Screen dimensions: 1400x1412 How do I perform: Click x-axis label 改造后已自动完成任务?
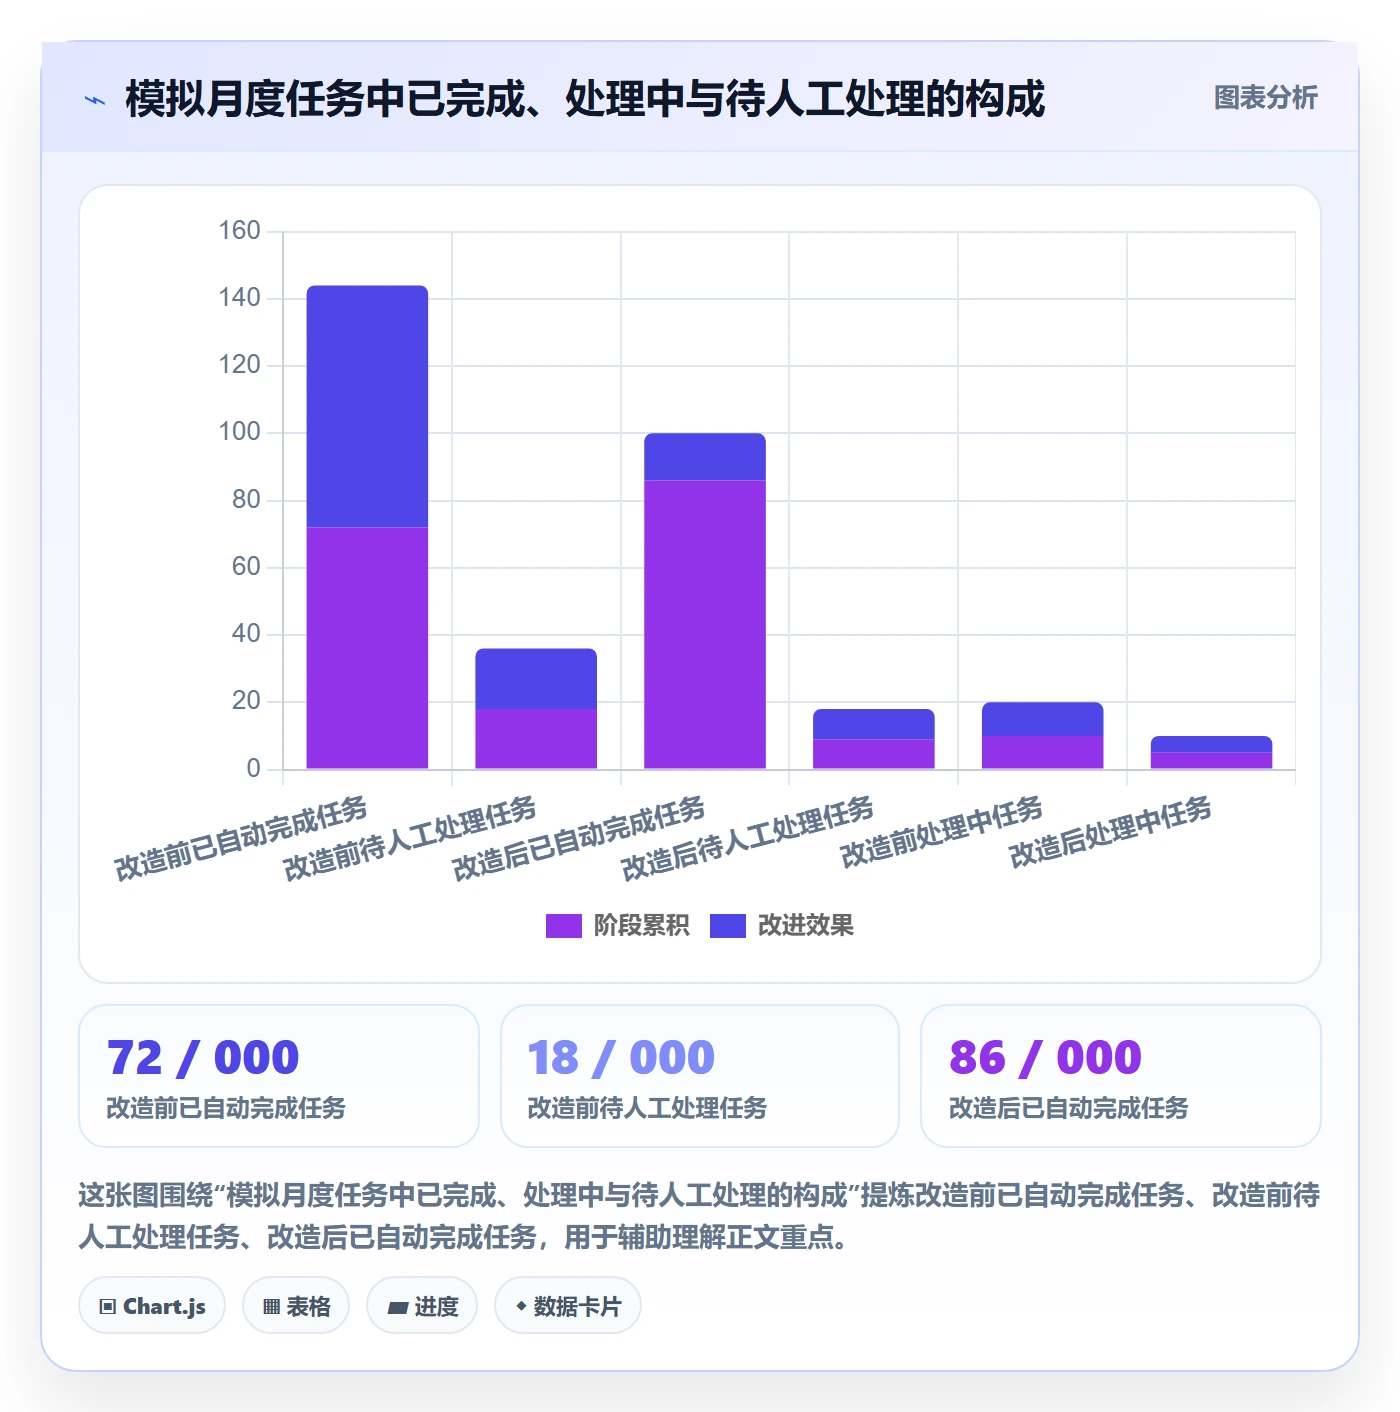pos(579,839)
